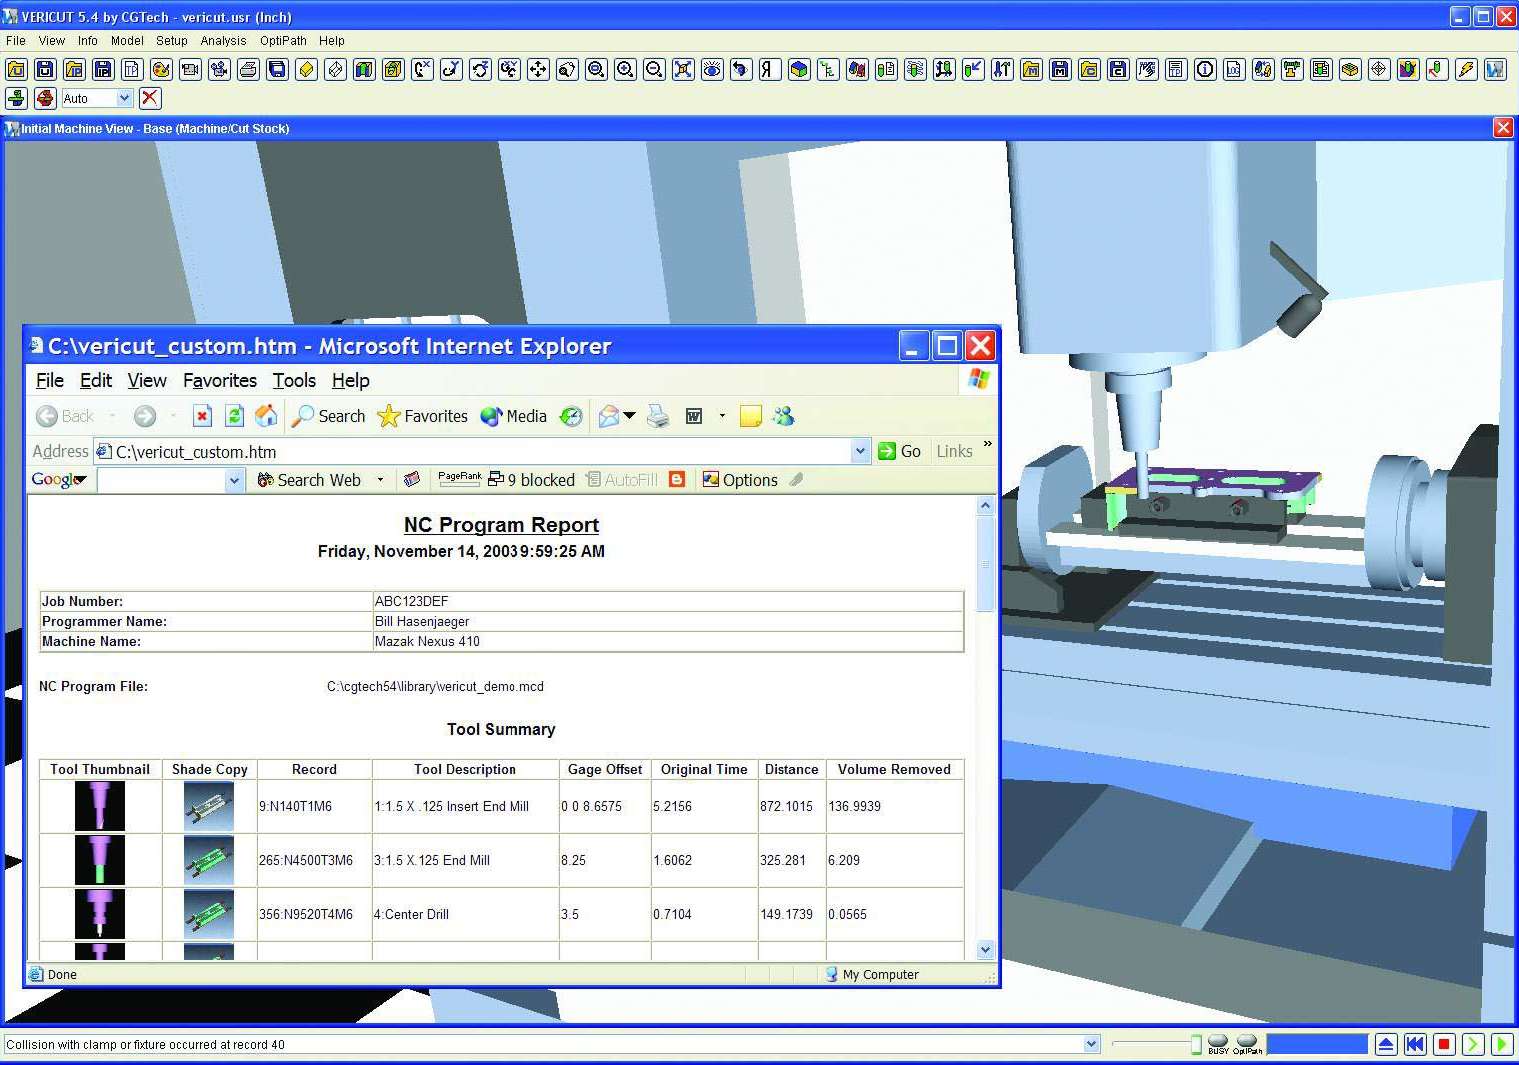
Task: Click the 9 blocked popup blocker button
Action: coord(531,480)
